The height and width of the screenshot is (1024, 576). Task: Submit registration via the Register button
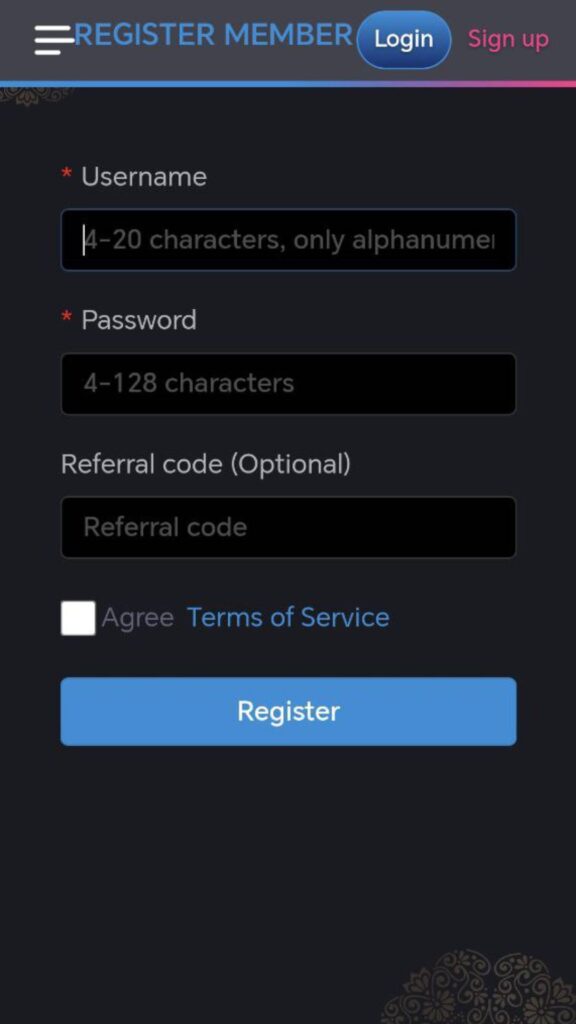pos(288,711)
